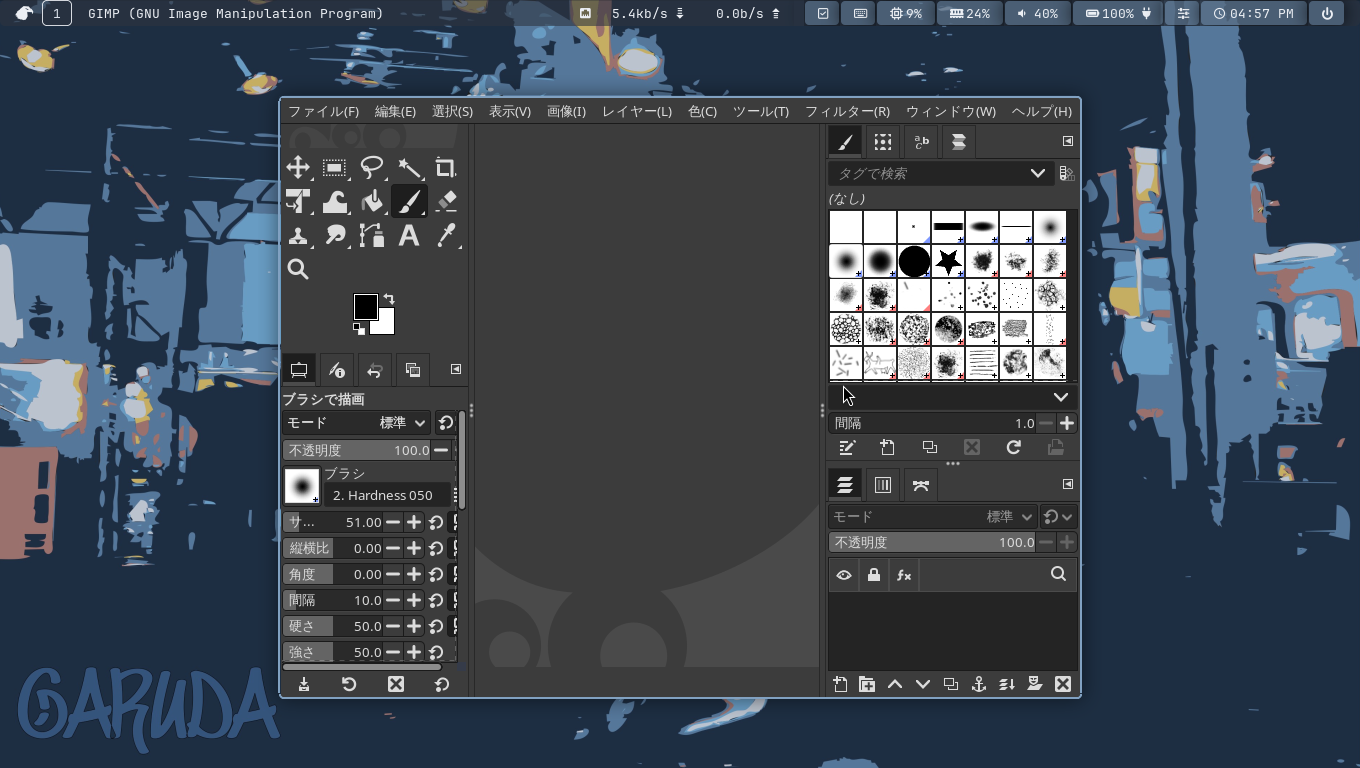Select the Text tool
Image resolution: width=1360 pixels, height=768 pixels.
point(409,235)
